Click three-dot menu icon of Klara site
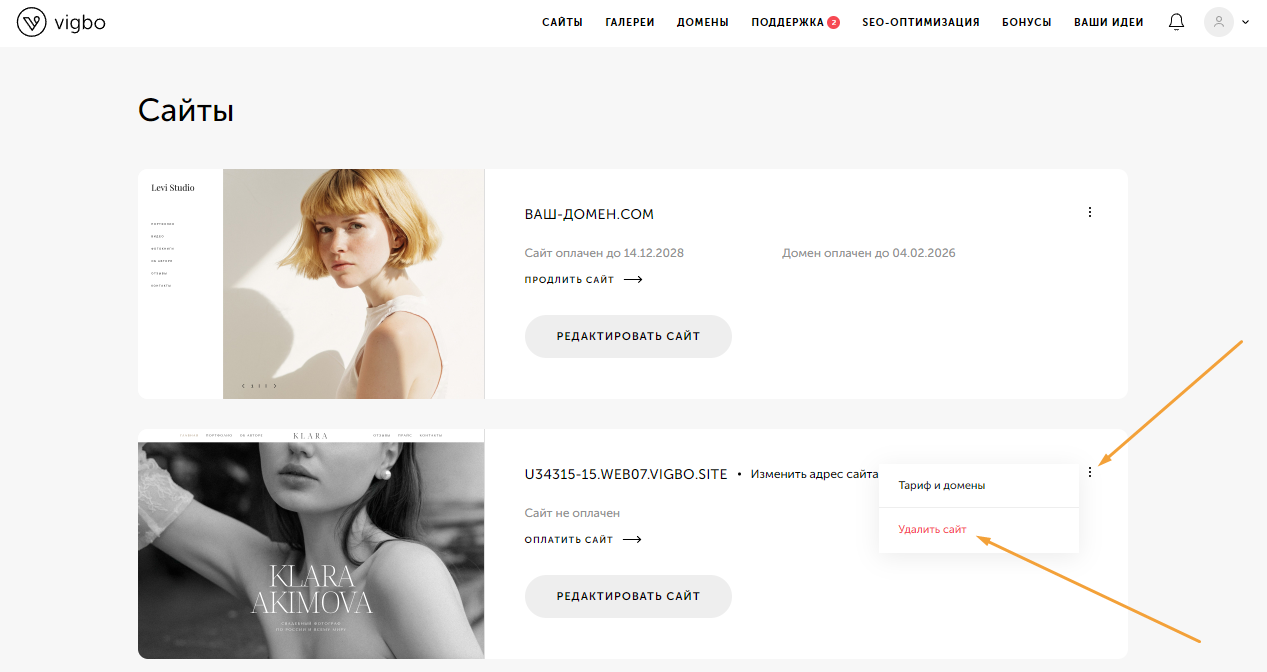1267x672 pixels. 1089,472
